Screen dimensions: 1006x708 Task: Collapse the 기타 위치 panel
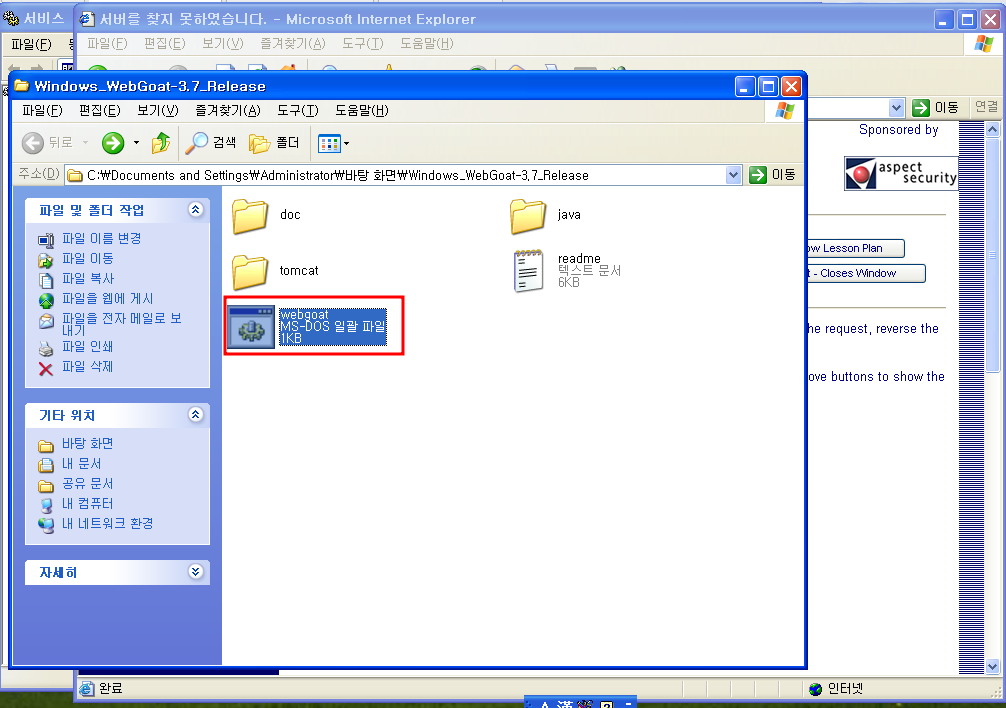(196, 415)
